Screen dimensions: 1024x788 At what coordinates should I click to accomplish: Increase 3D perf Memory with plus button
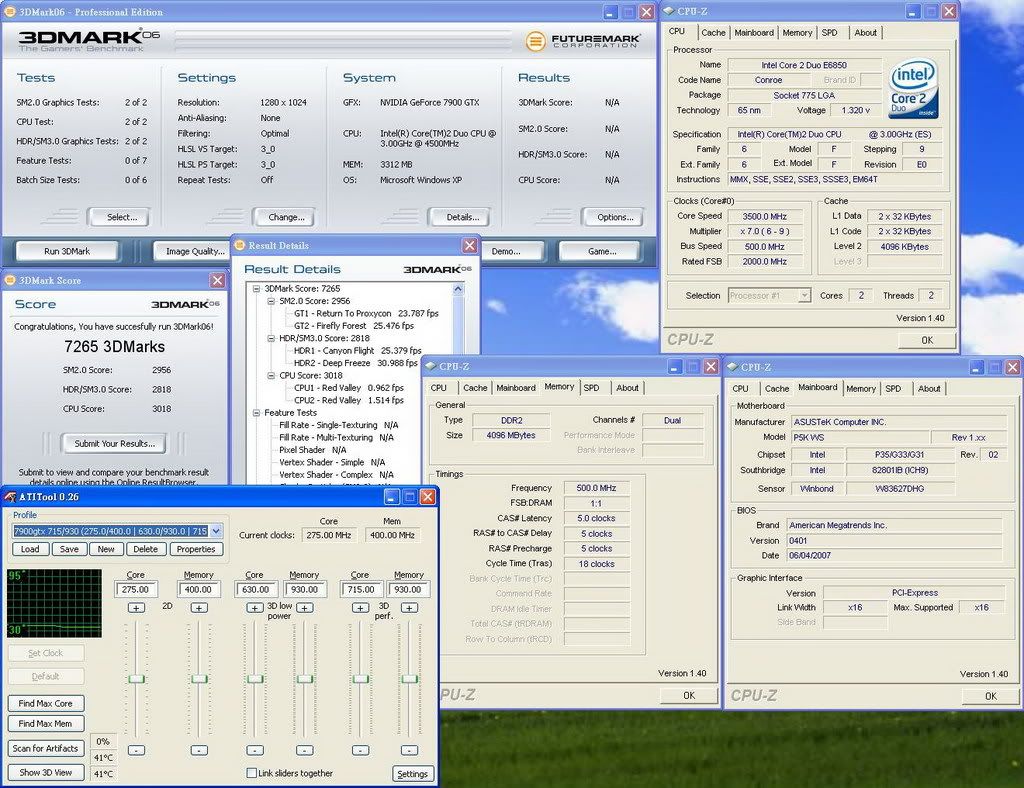click(x=409, y=608)
